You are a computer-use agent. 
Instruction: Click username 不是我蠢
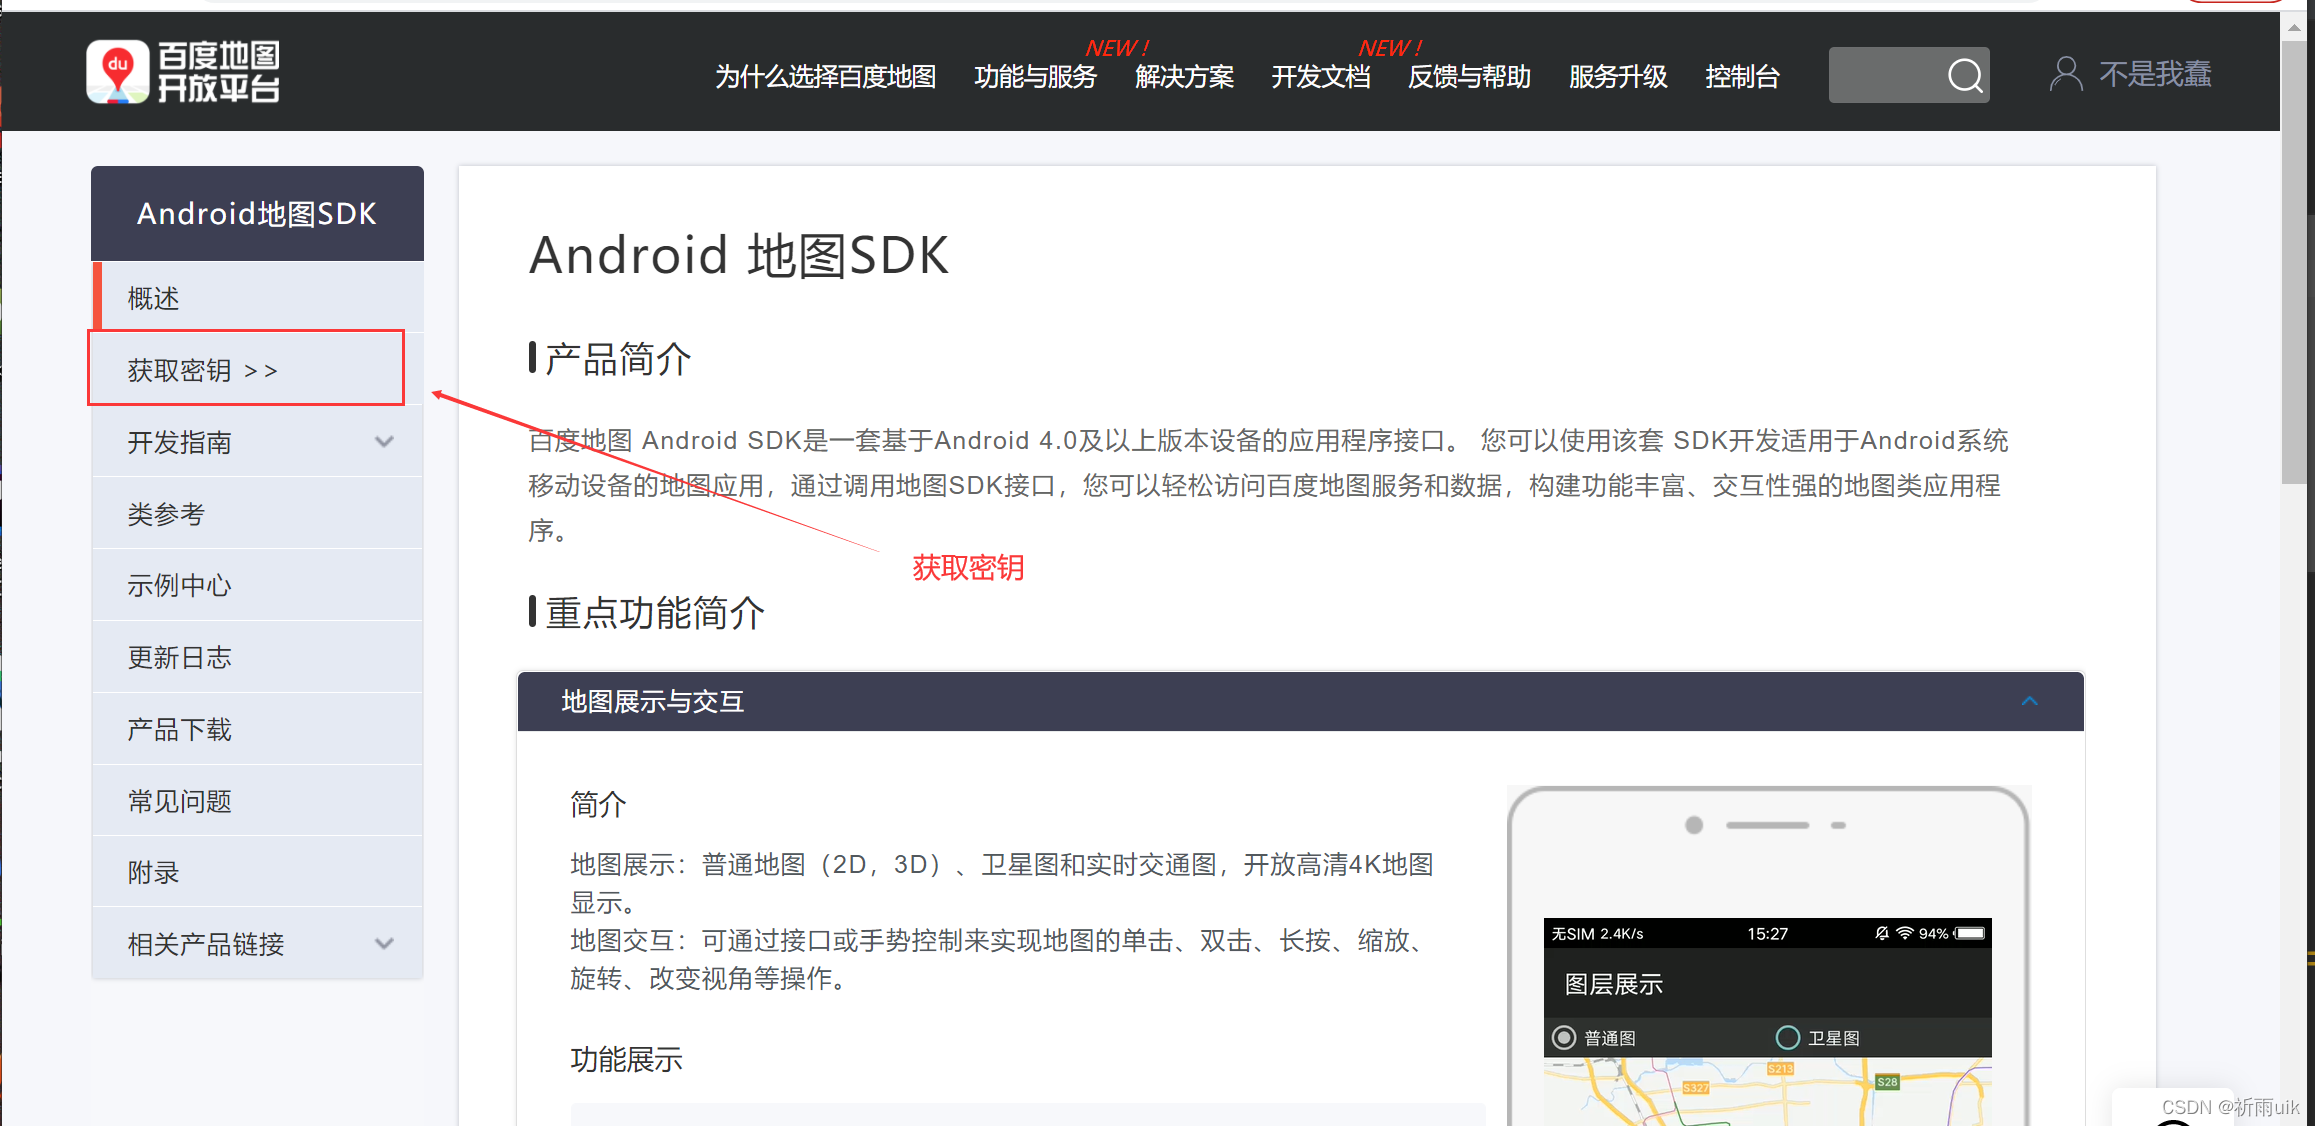(2155, 74)
